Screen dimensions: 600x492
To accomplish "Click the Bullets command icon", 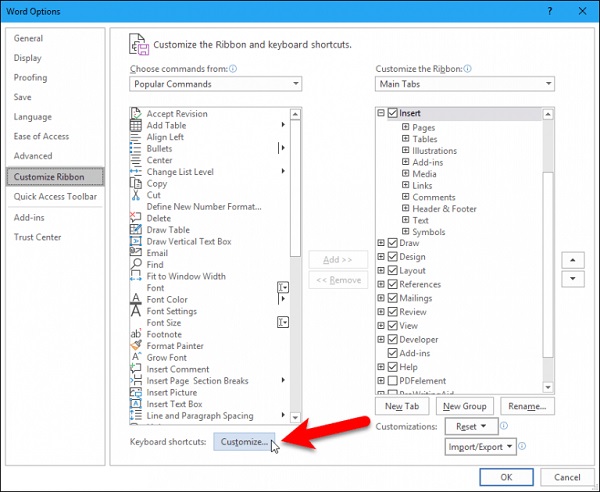I will (136, 149).
